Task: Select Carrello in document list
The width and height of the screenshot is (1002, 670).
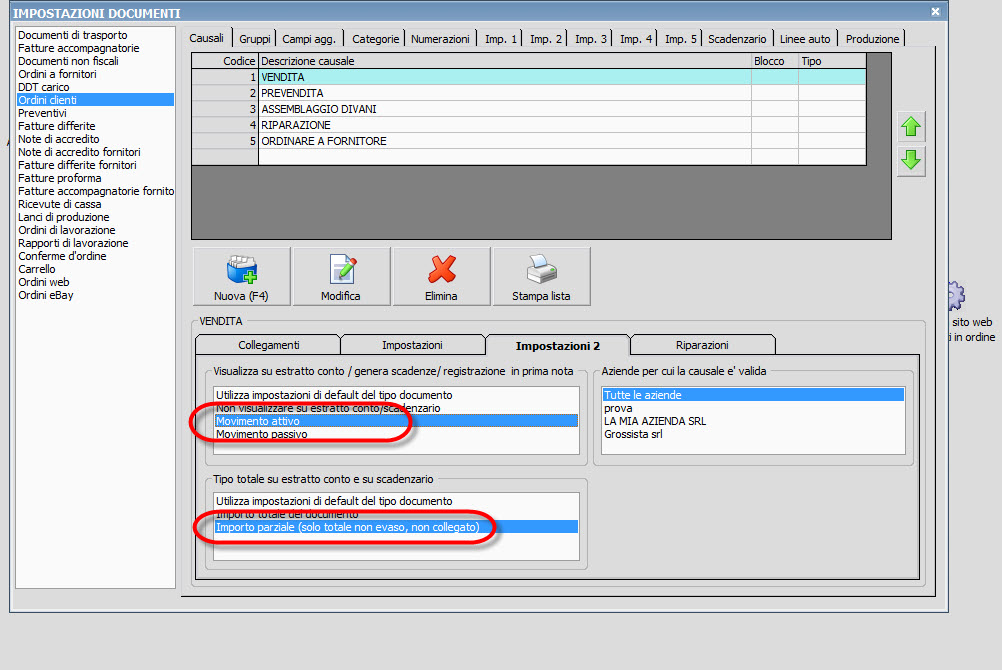Action: pos(95,269)
